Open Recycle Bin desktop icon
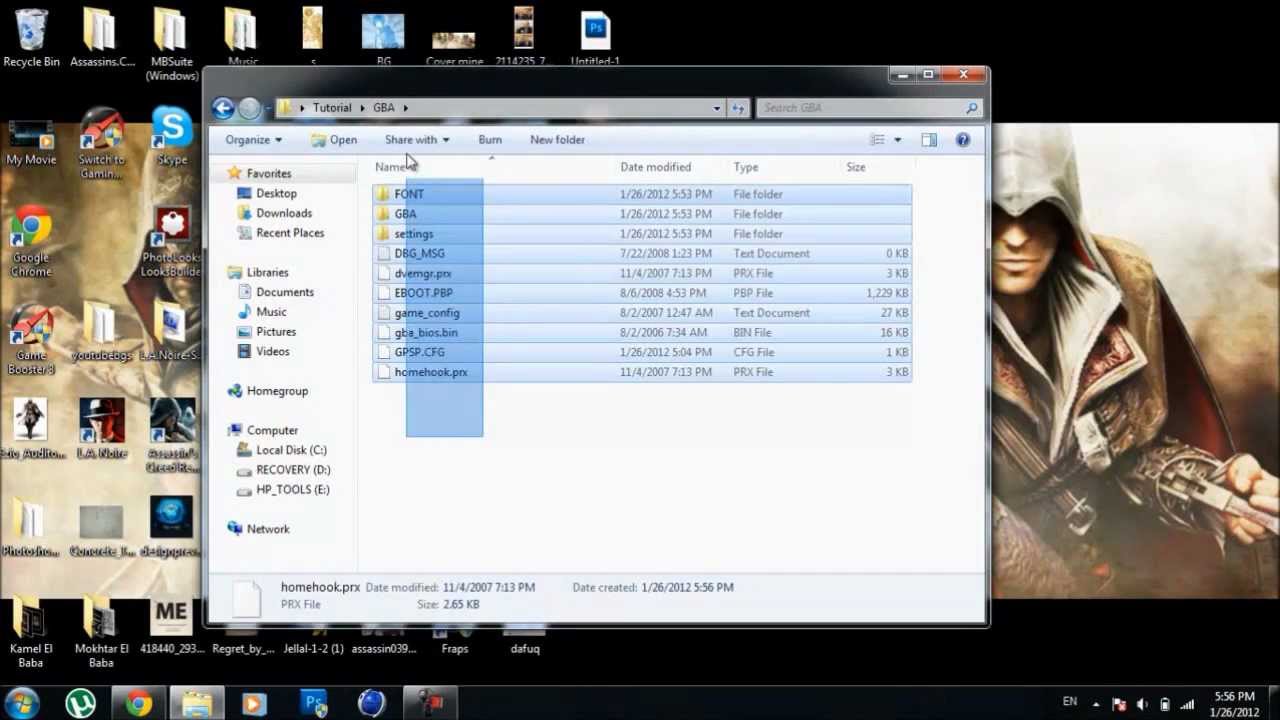1280x720 pixels. coord(31,39)
